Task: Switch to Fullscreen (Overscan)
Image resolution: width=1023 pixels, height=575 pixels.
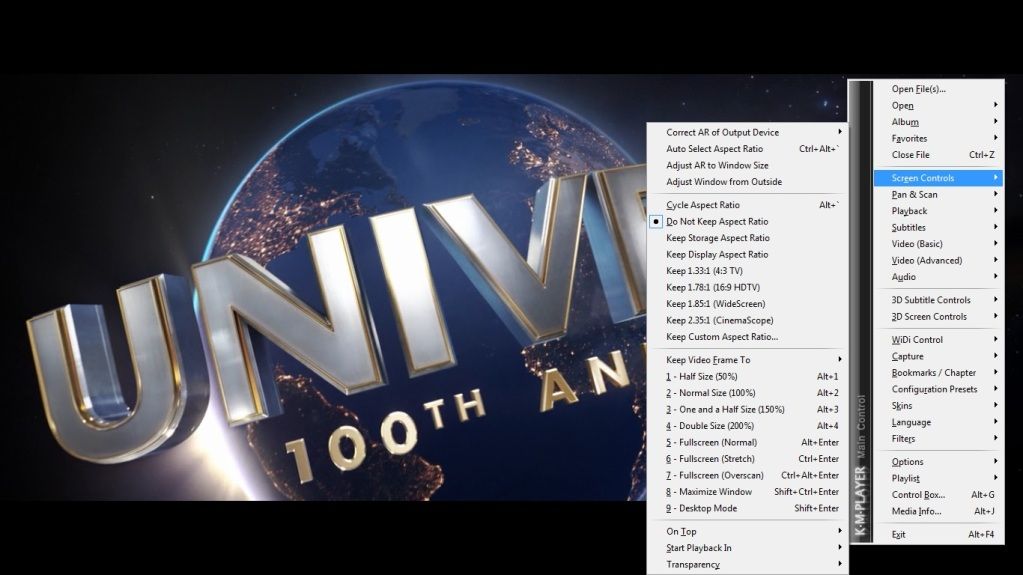Action: [x=747, y=475]
